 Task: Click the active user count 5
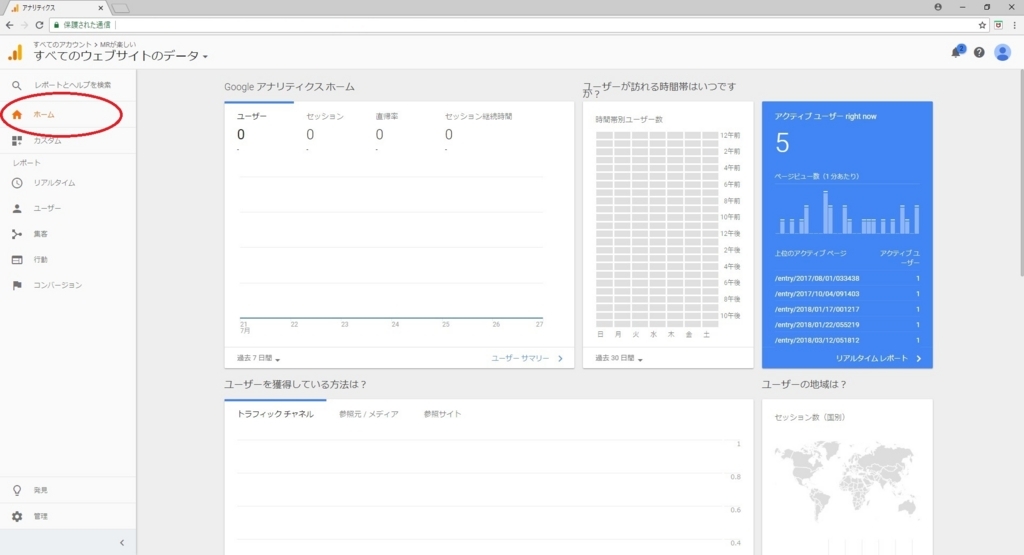click(782, 143)
